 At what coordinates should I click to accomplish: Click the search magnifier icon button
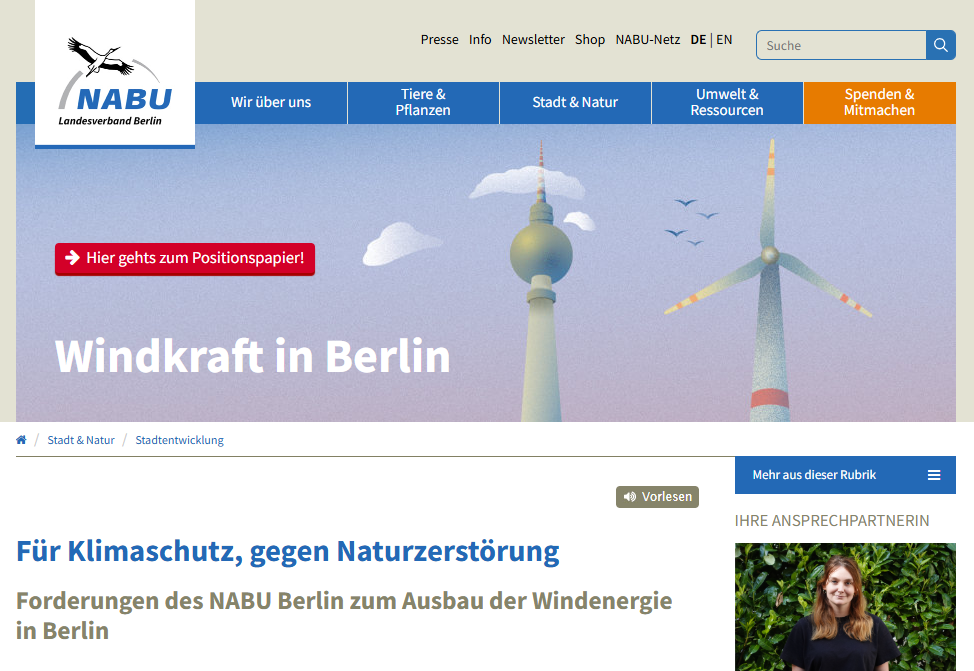click(x=940, y=45)
